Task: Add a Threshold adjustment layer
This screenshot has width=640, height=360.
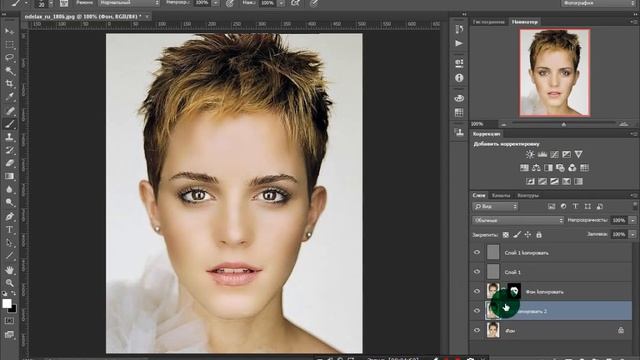Action: 554,181
